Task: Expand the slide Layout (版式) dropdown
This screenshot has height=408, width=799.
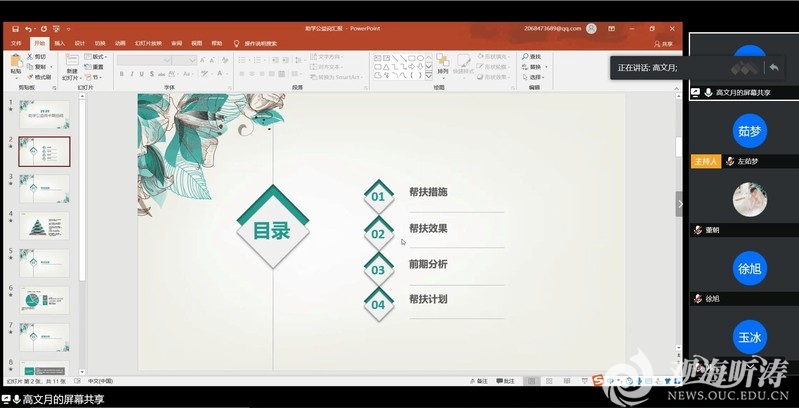Action: [97, 57]
